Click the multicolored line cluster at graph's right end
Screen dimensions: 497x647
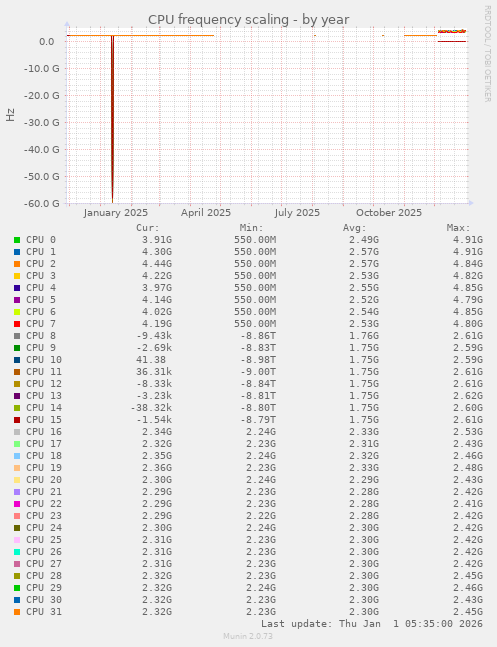click(452, 31)
